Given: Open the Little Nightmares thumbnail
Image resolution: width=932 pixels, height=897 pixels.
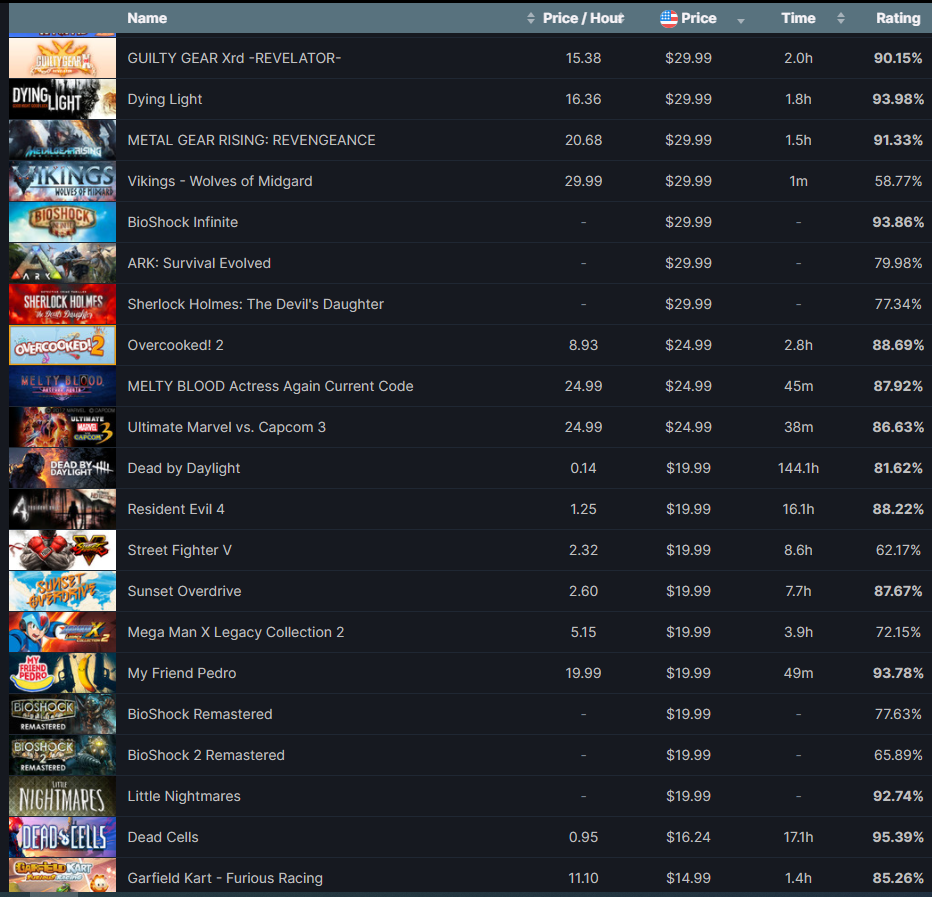Looking at the screenshot, I should 62,797.
